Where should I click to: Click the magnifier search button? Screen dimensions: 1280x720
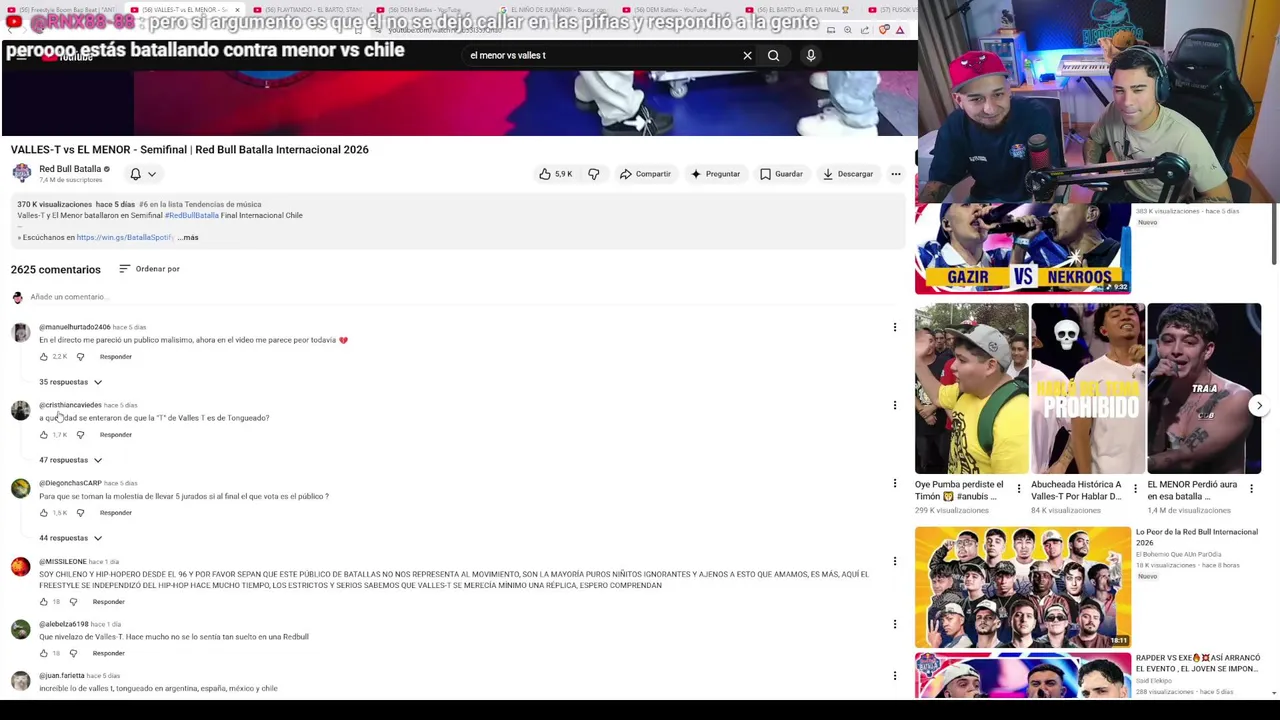point(773,56)
